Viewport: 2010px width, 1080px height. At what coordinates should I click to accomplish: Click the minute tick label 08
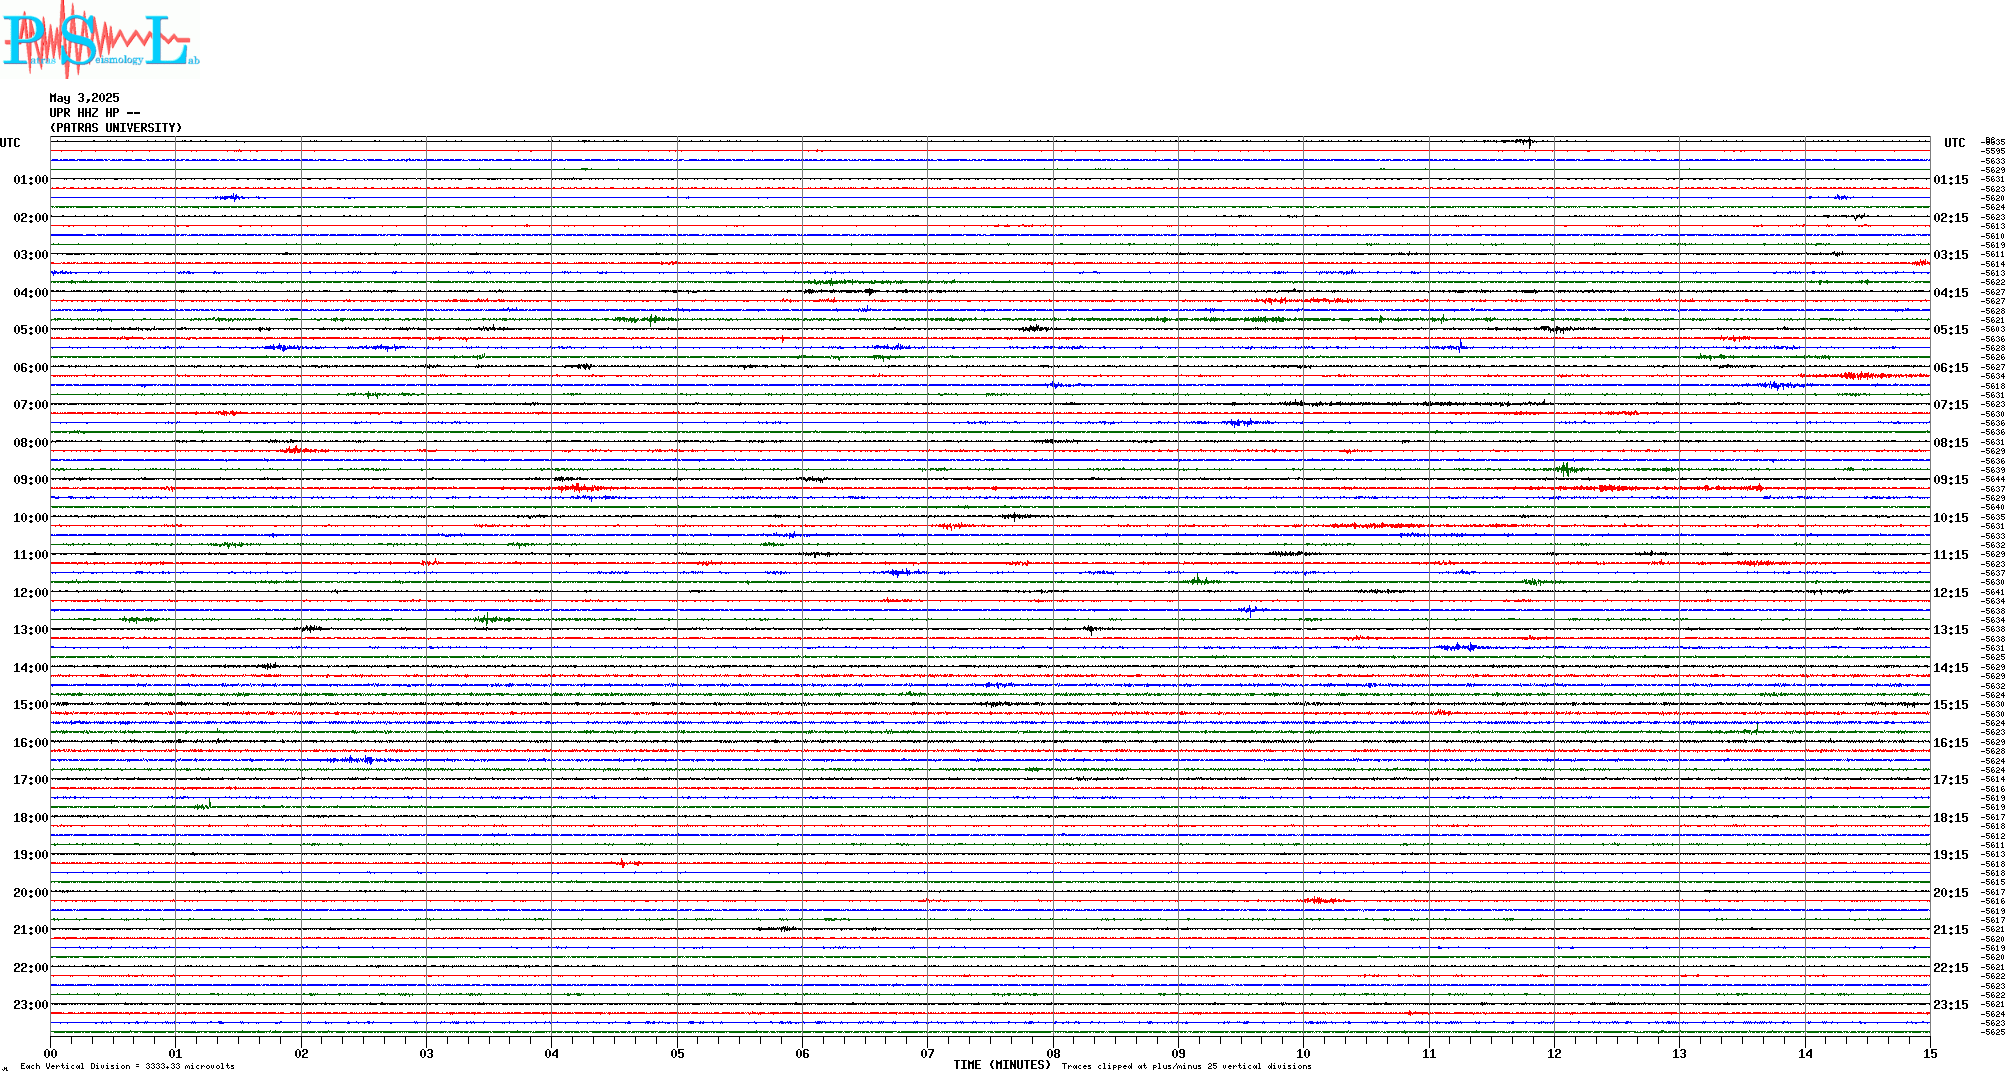click(x=1053, y=1053)
